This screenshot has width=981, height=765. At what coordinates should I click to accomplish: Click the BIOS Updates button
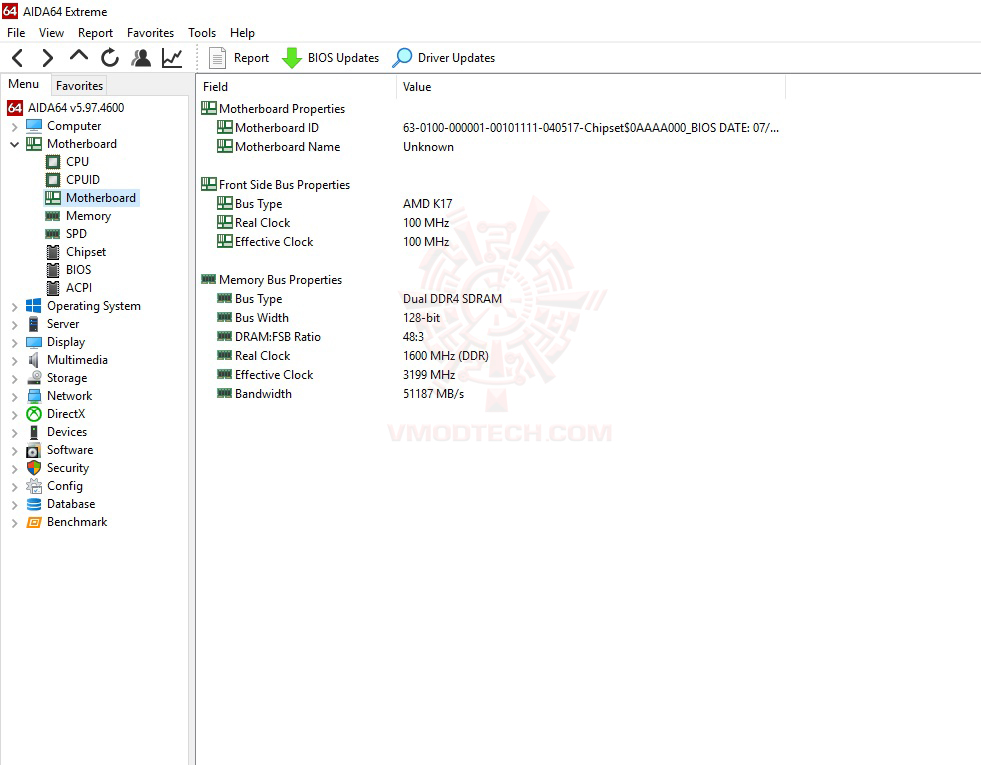tap(330, 57)
